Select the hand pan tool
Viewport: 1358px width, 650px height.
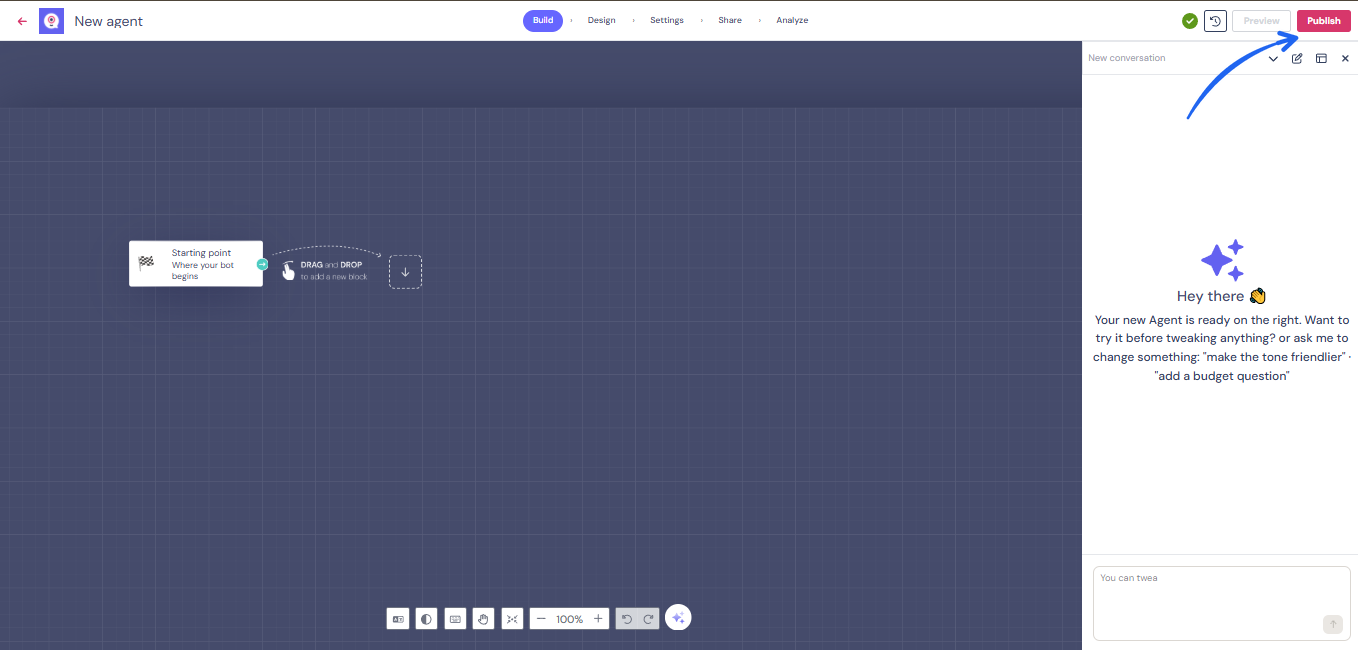point(484,619)
